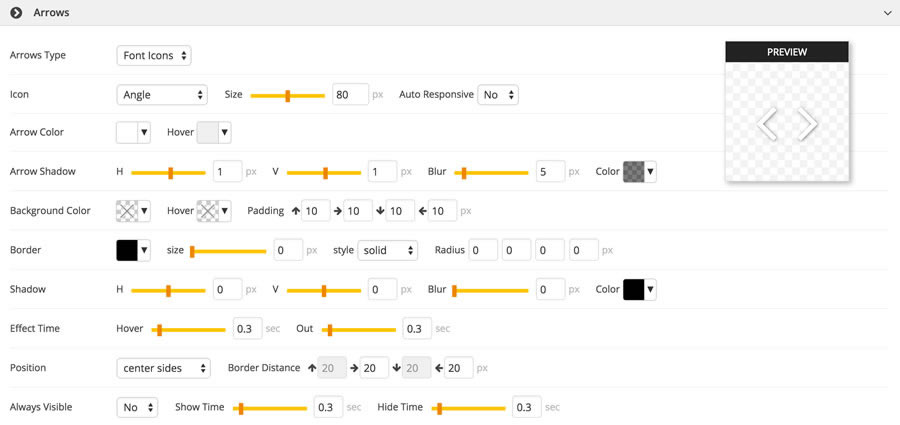Click the padding left-arrow icon
The width and height of the screenshot is (900, 425).
tap(422, 211)
